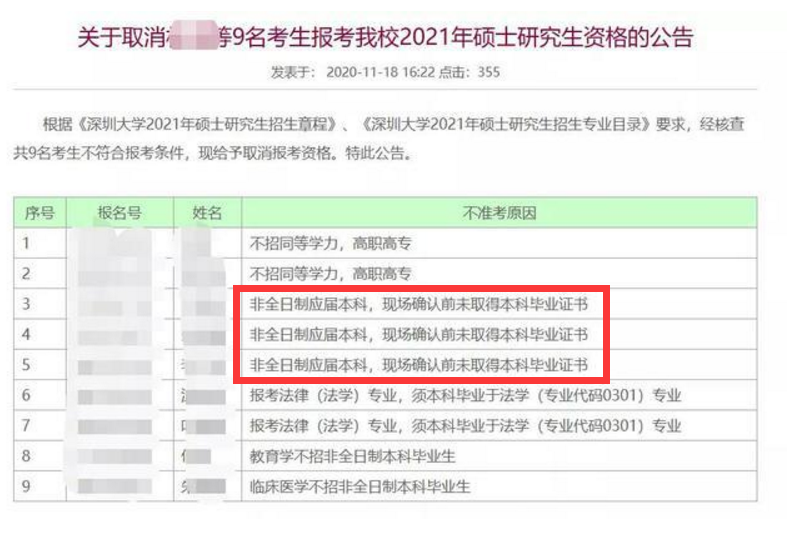Click serial number 6 cell

click(40, 395)
